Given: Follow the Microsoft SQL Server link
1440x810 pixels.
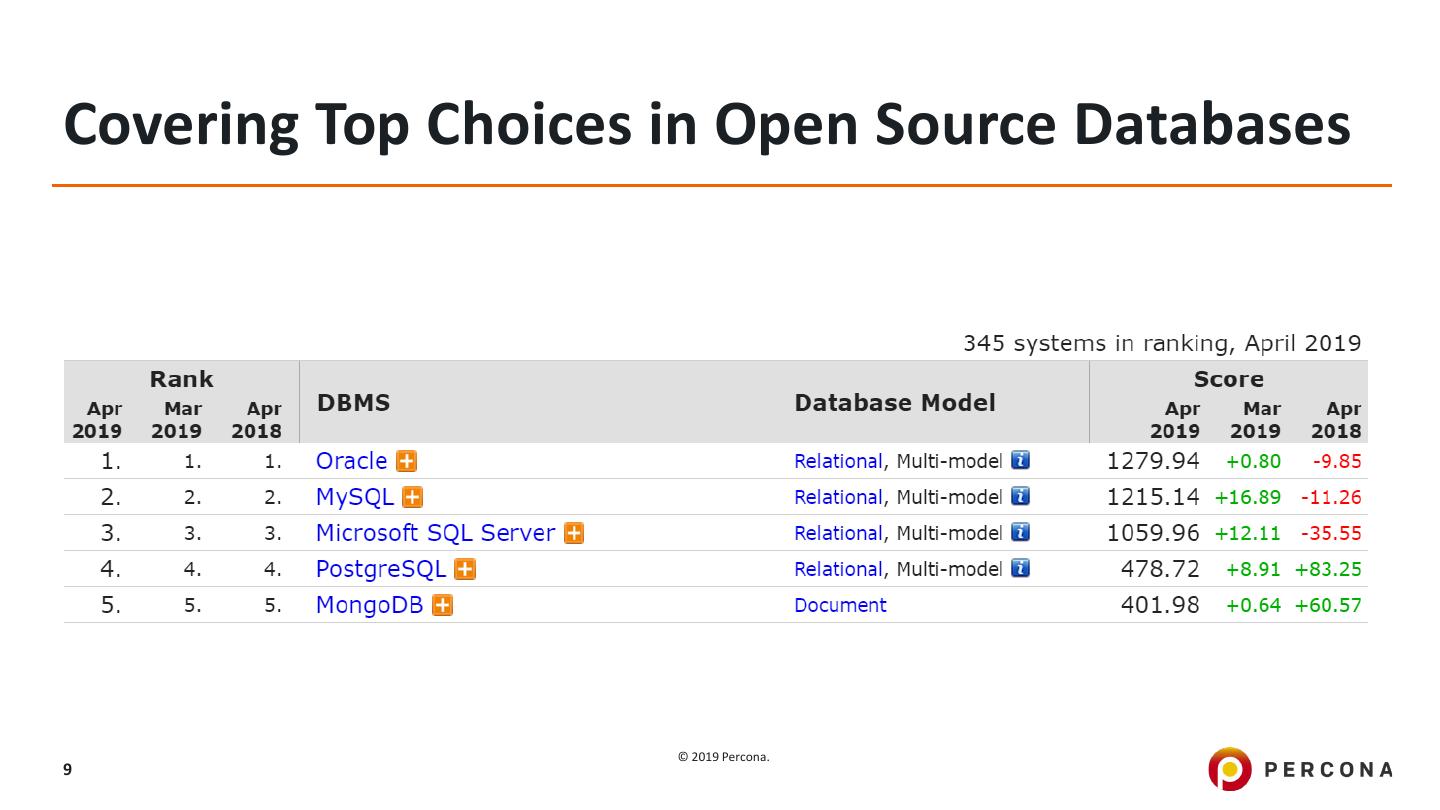Looking at the screenshot, I should click(x=435, y=533).
